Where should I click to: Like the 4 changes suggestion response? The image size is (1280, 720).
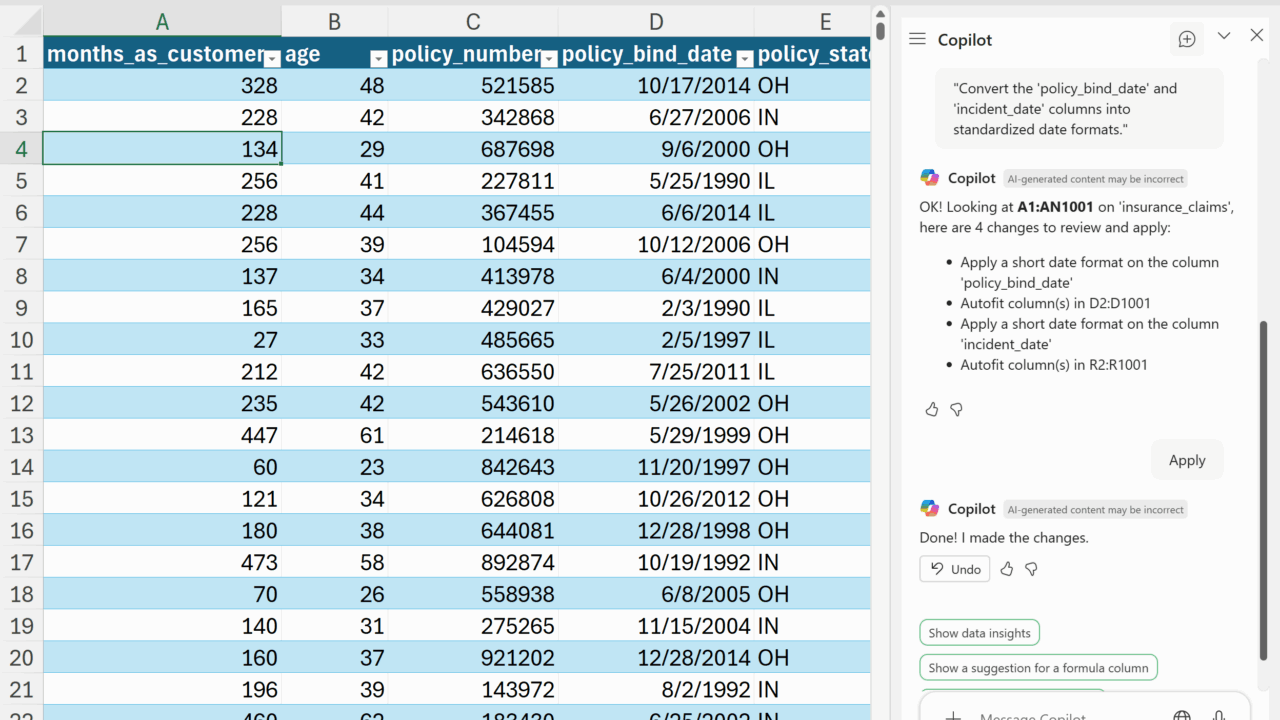pos(932,409)
